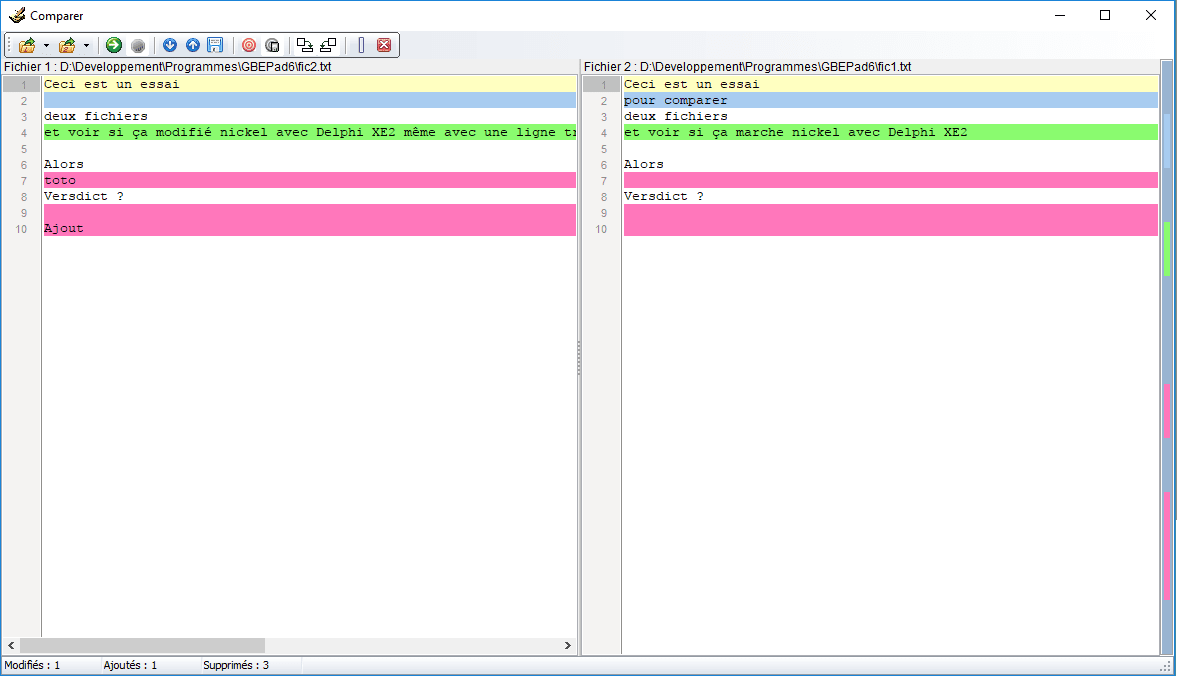Select line 'Ceci est un essai' in Fichier 2
Image resolution: width=1177 pixels, height=676 pixels.
point(890,84)
